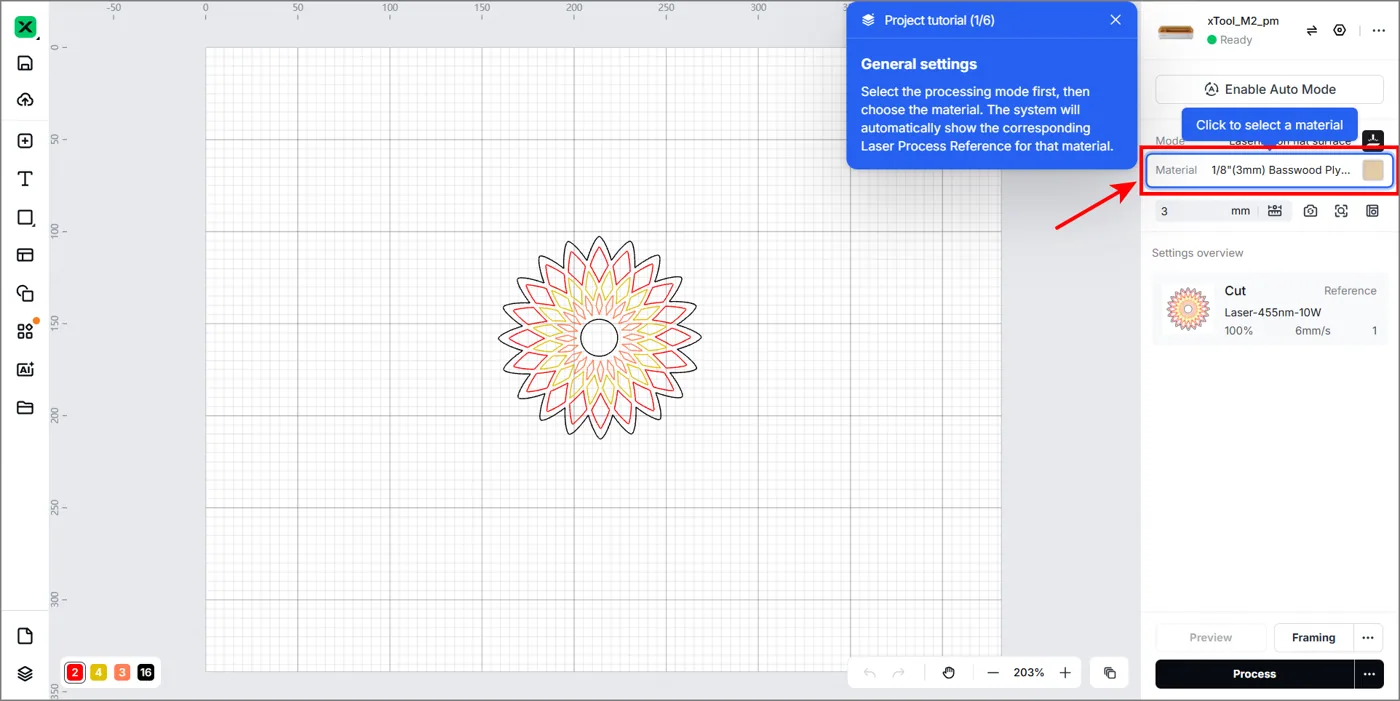Select the Text tool

[x=25, y=179]
